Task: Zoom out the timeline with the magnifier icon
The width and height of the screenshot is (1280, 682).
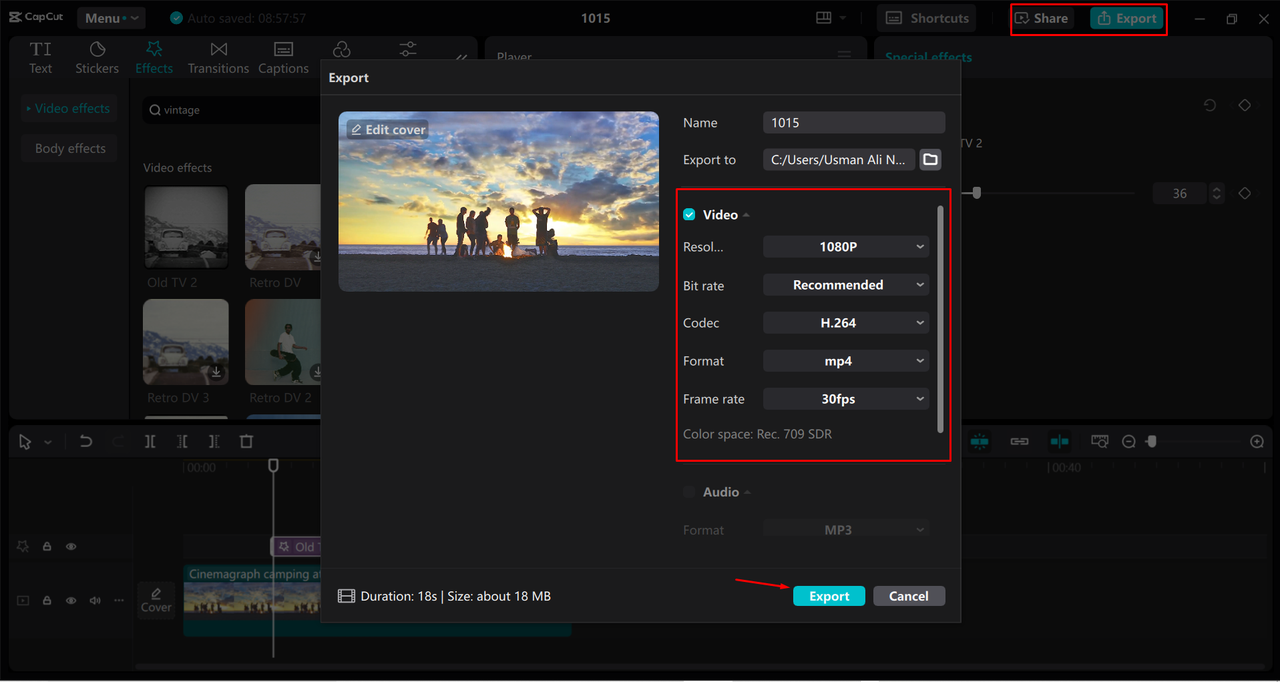Action: 1129,441
